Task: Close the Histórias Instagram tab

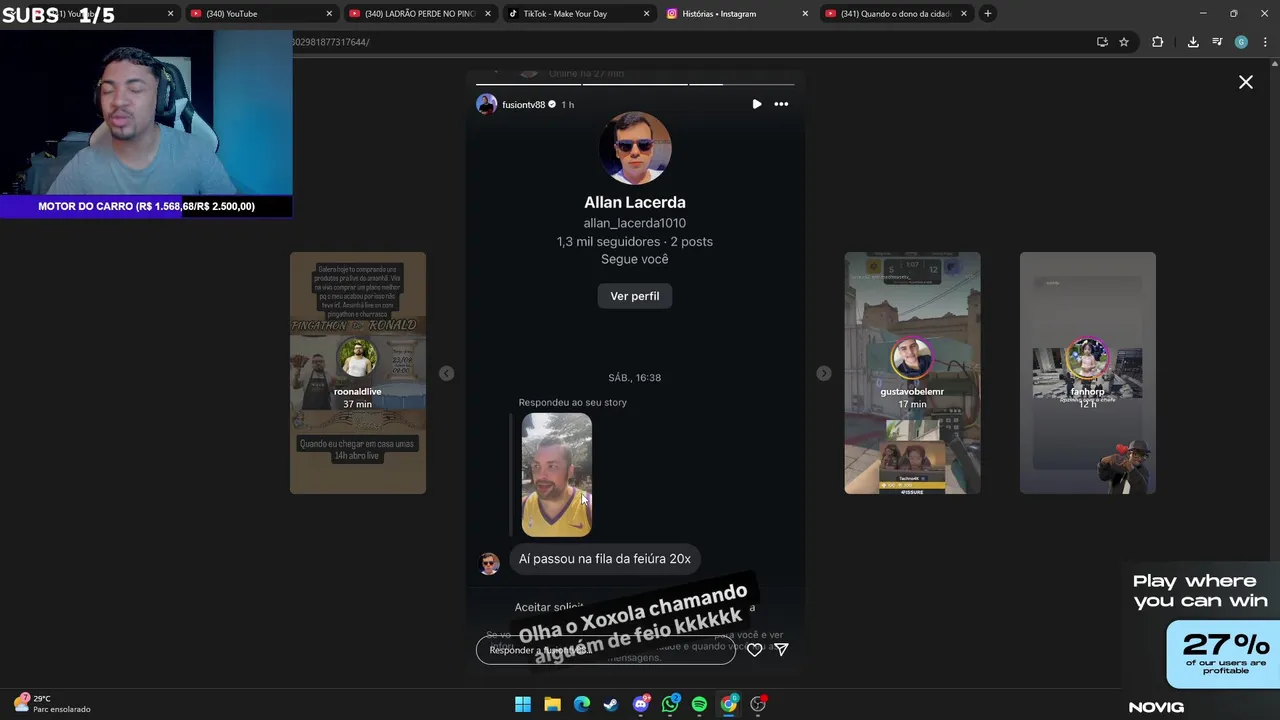Action: [x=805, y=14]
